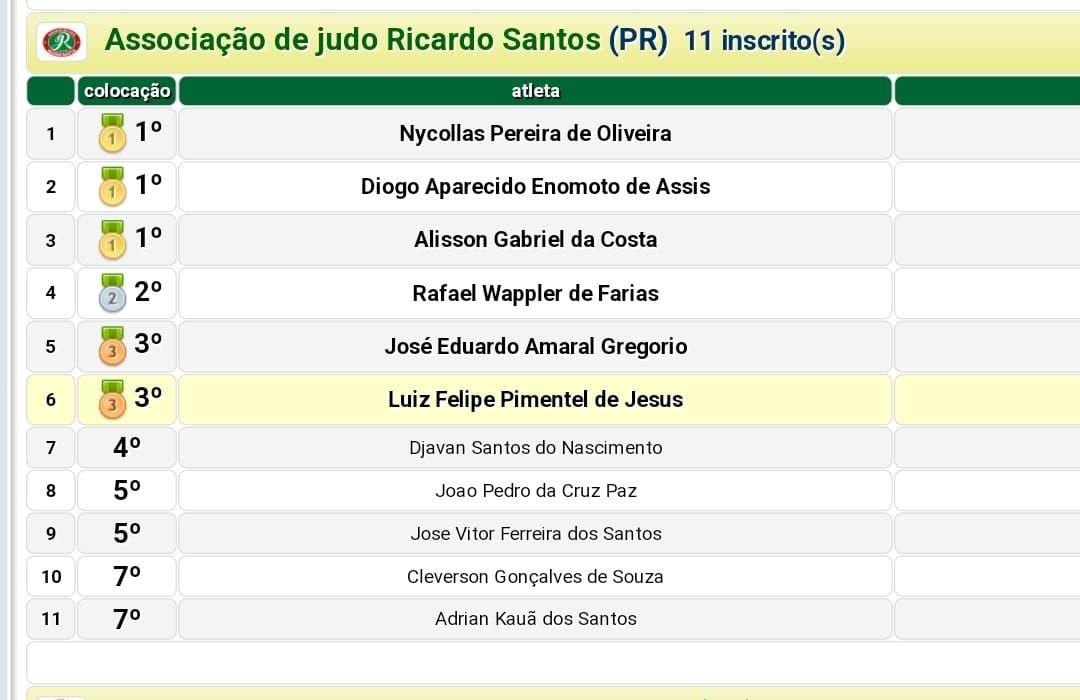The image size is (1080, 700).
Task: Click the 'colocação' column header
Action: coord(127,91)
